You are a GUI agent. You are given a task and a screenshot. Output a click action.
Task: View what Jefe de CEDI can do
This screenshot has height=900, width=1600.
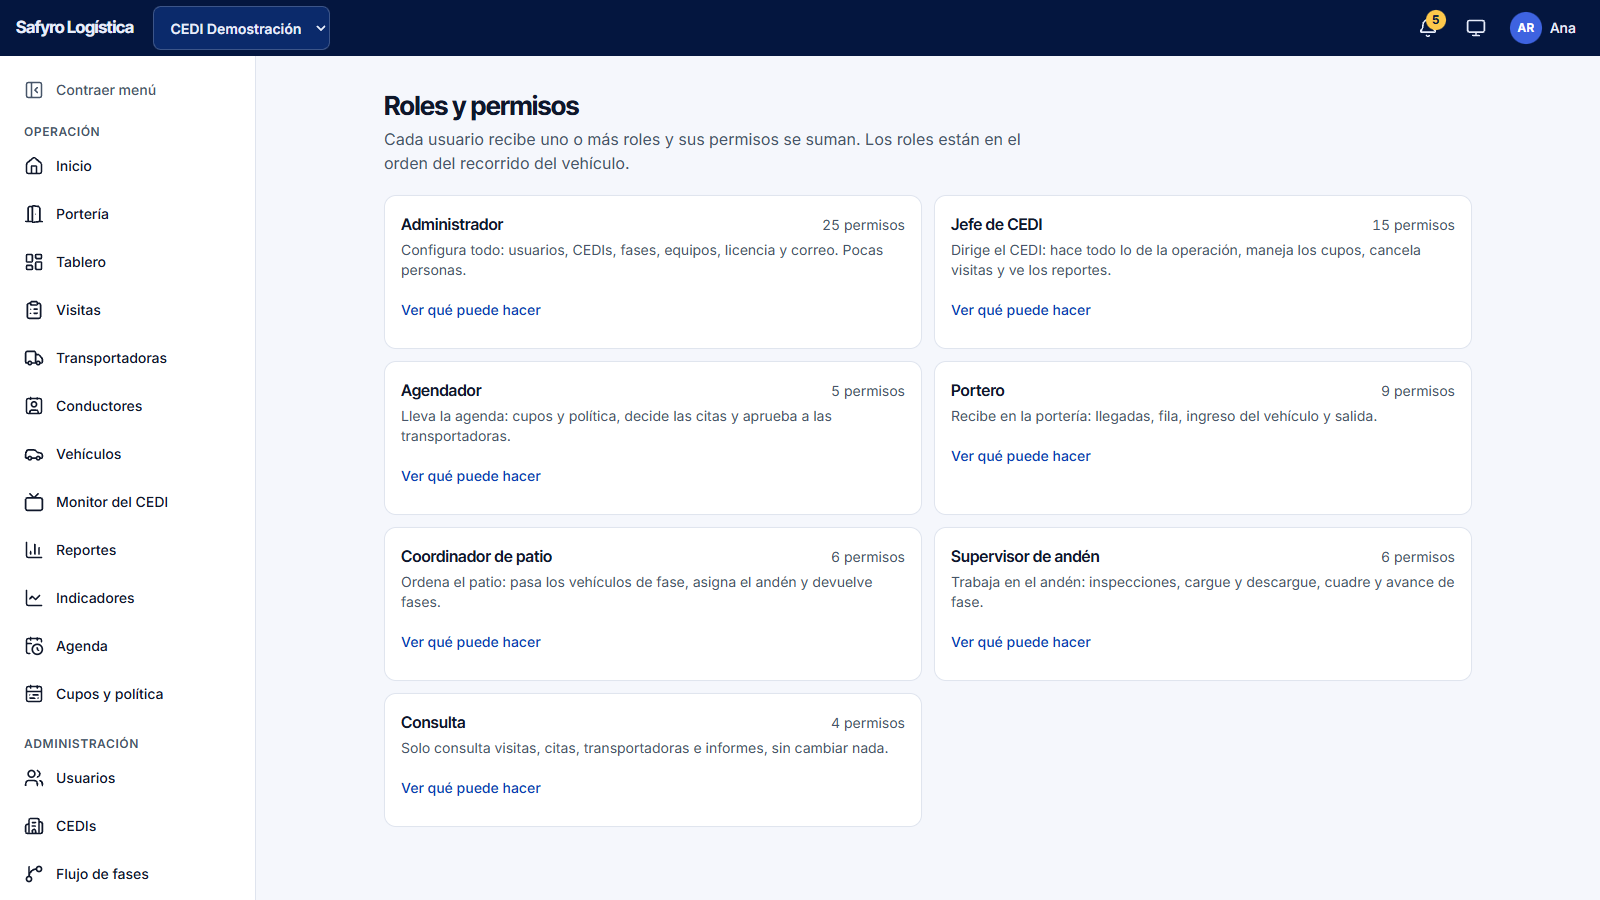1021,310
